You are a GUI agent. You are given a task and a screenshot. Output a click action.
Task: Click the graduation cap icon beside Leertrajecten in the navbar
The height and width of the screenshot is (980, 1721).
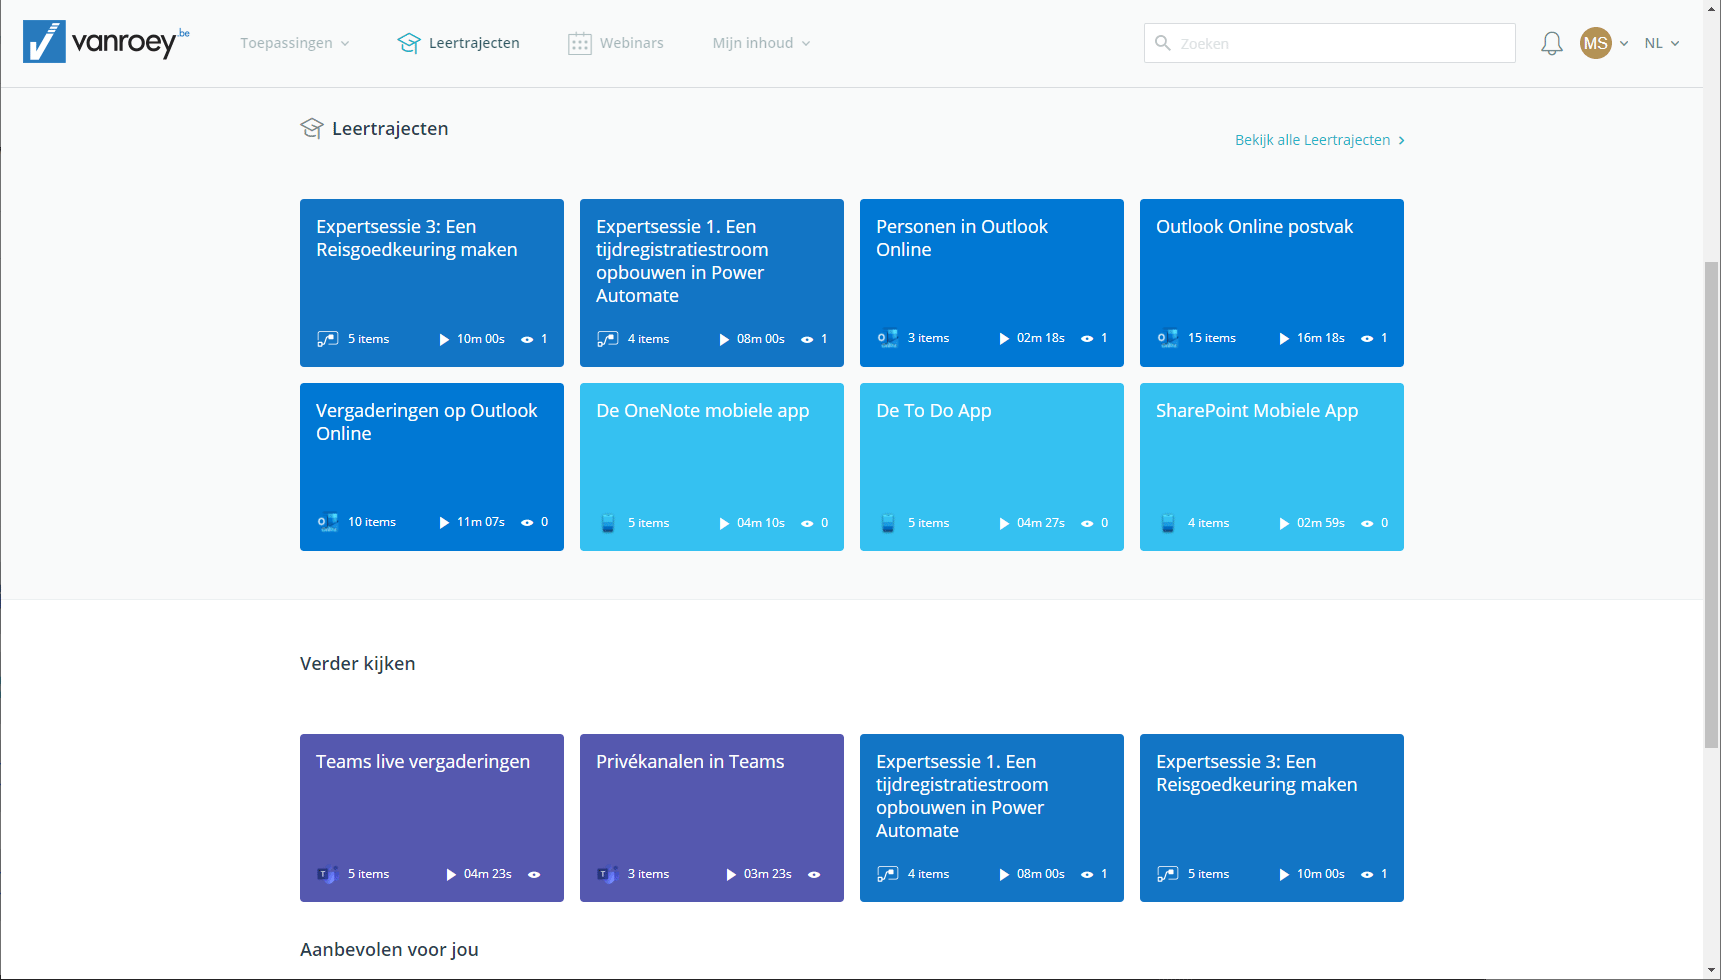point(409,43)
